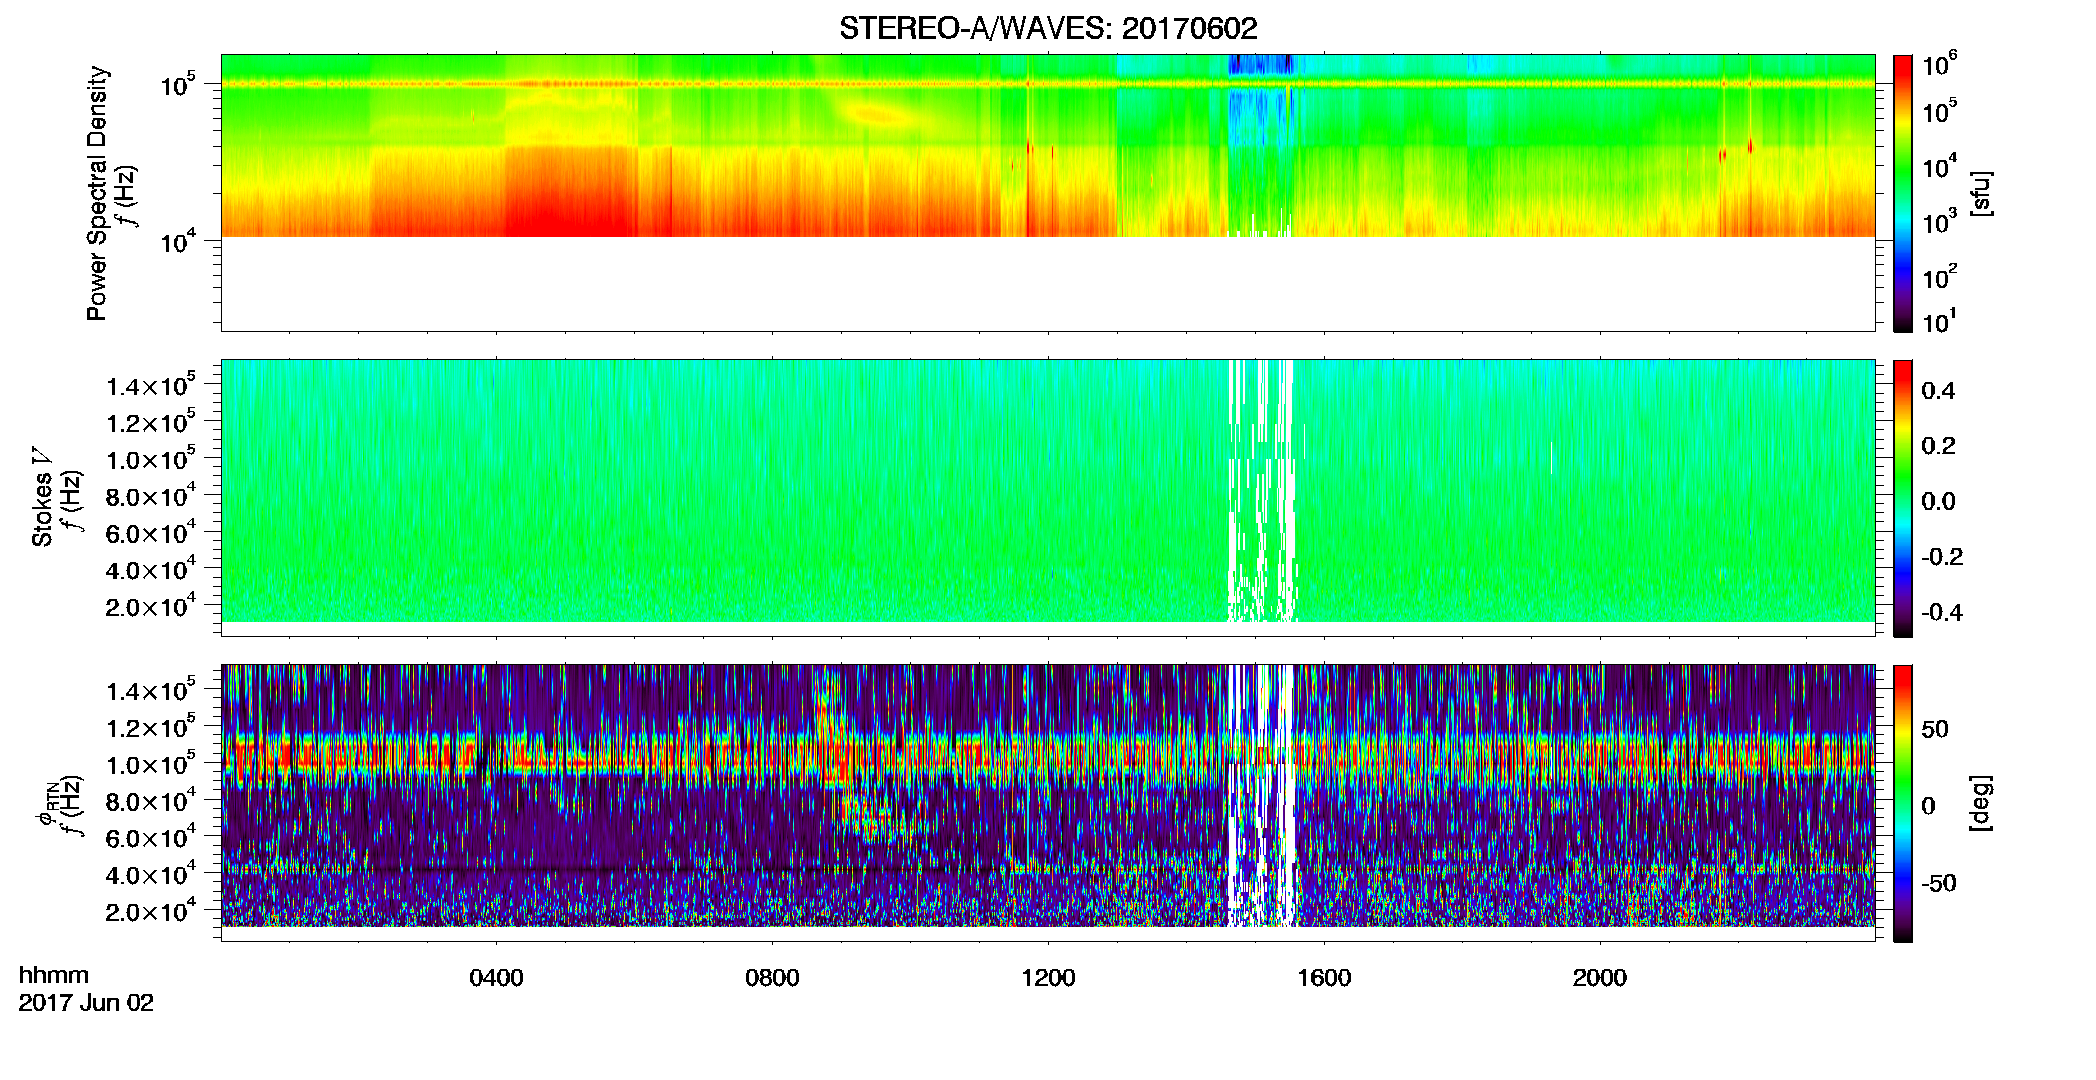Image resolution: width=2096 pixels, height=1080 pixels.
Task: Click the 0.4 tick on Stokes color bar
Action: click(x=1938, y=391)
